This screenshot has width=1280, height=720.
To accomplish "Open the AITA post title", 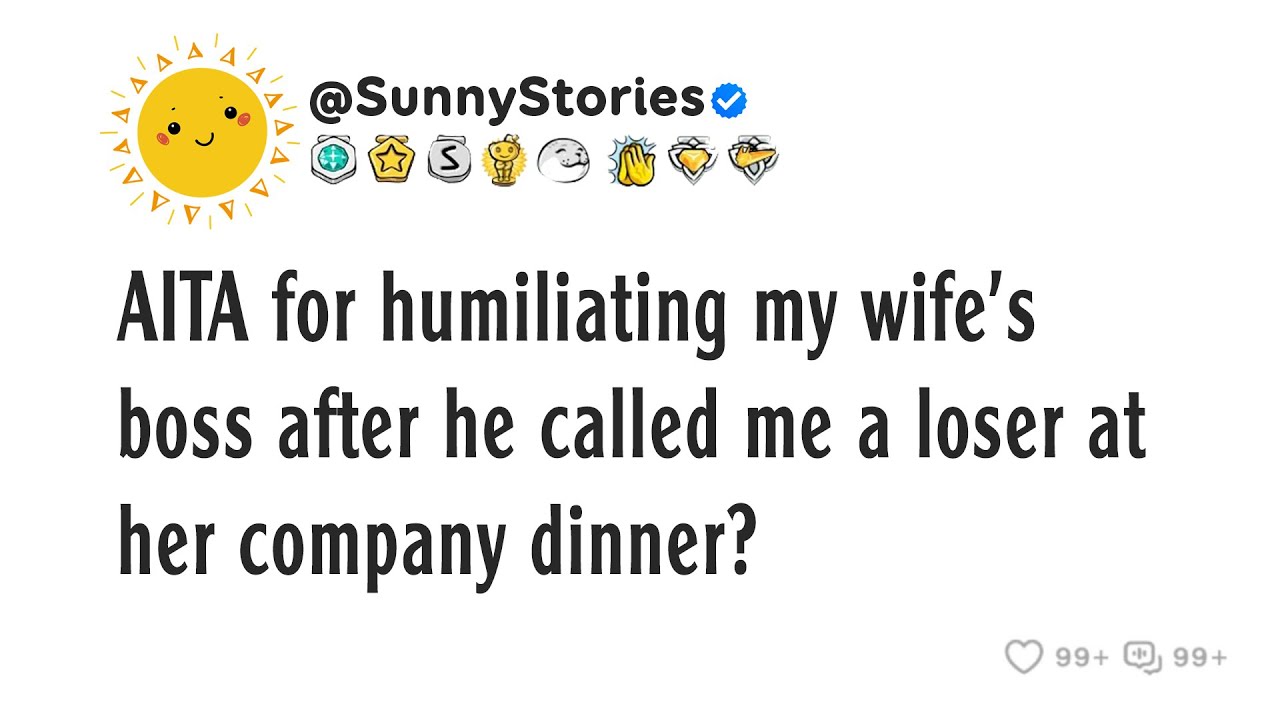I will click(x=630, y=430).
